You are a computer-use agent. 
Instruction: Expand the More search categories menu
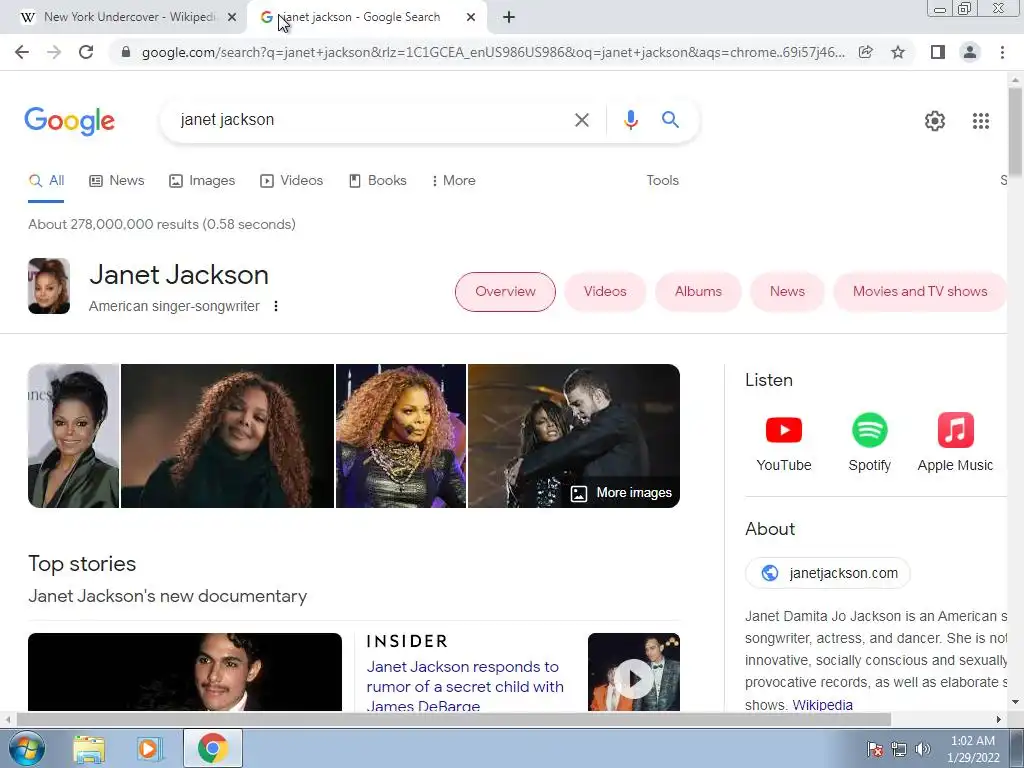(x=453, y=181)
